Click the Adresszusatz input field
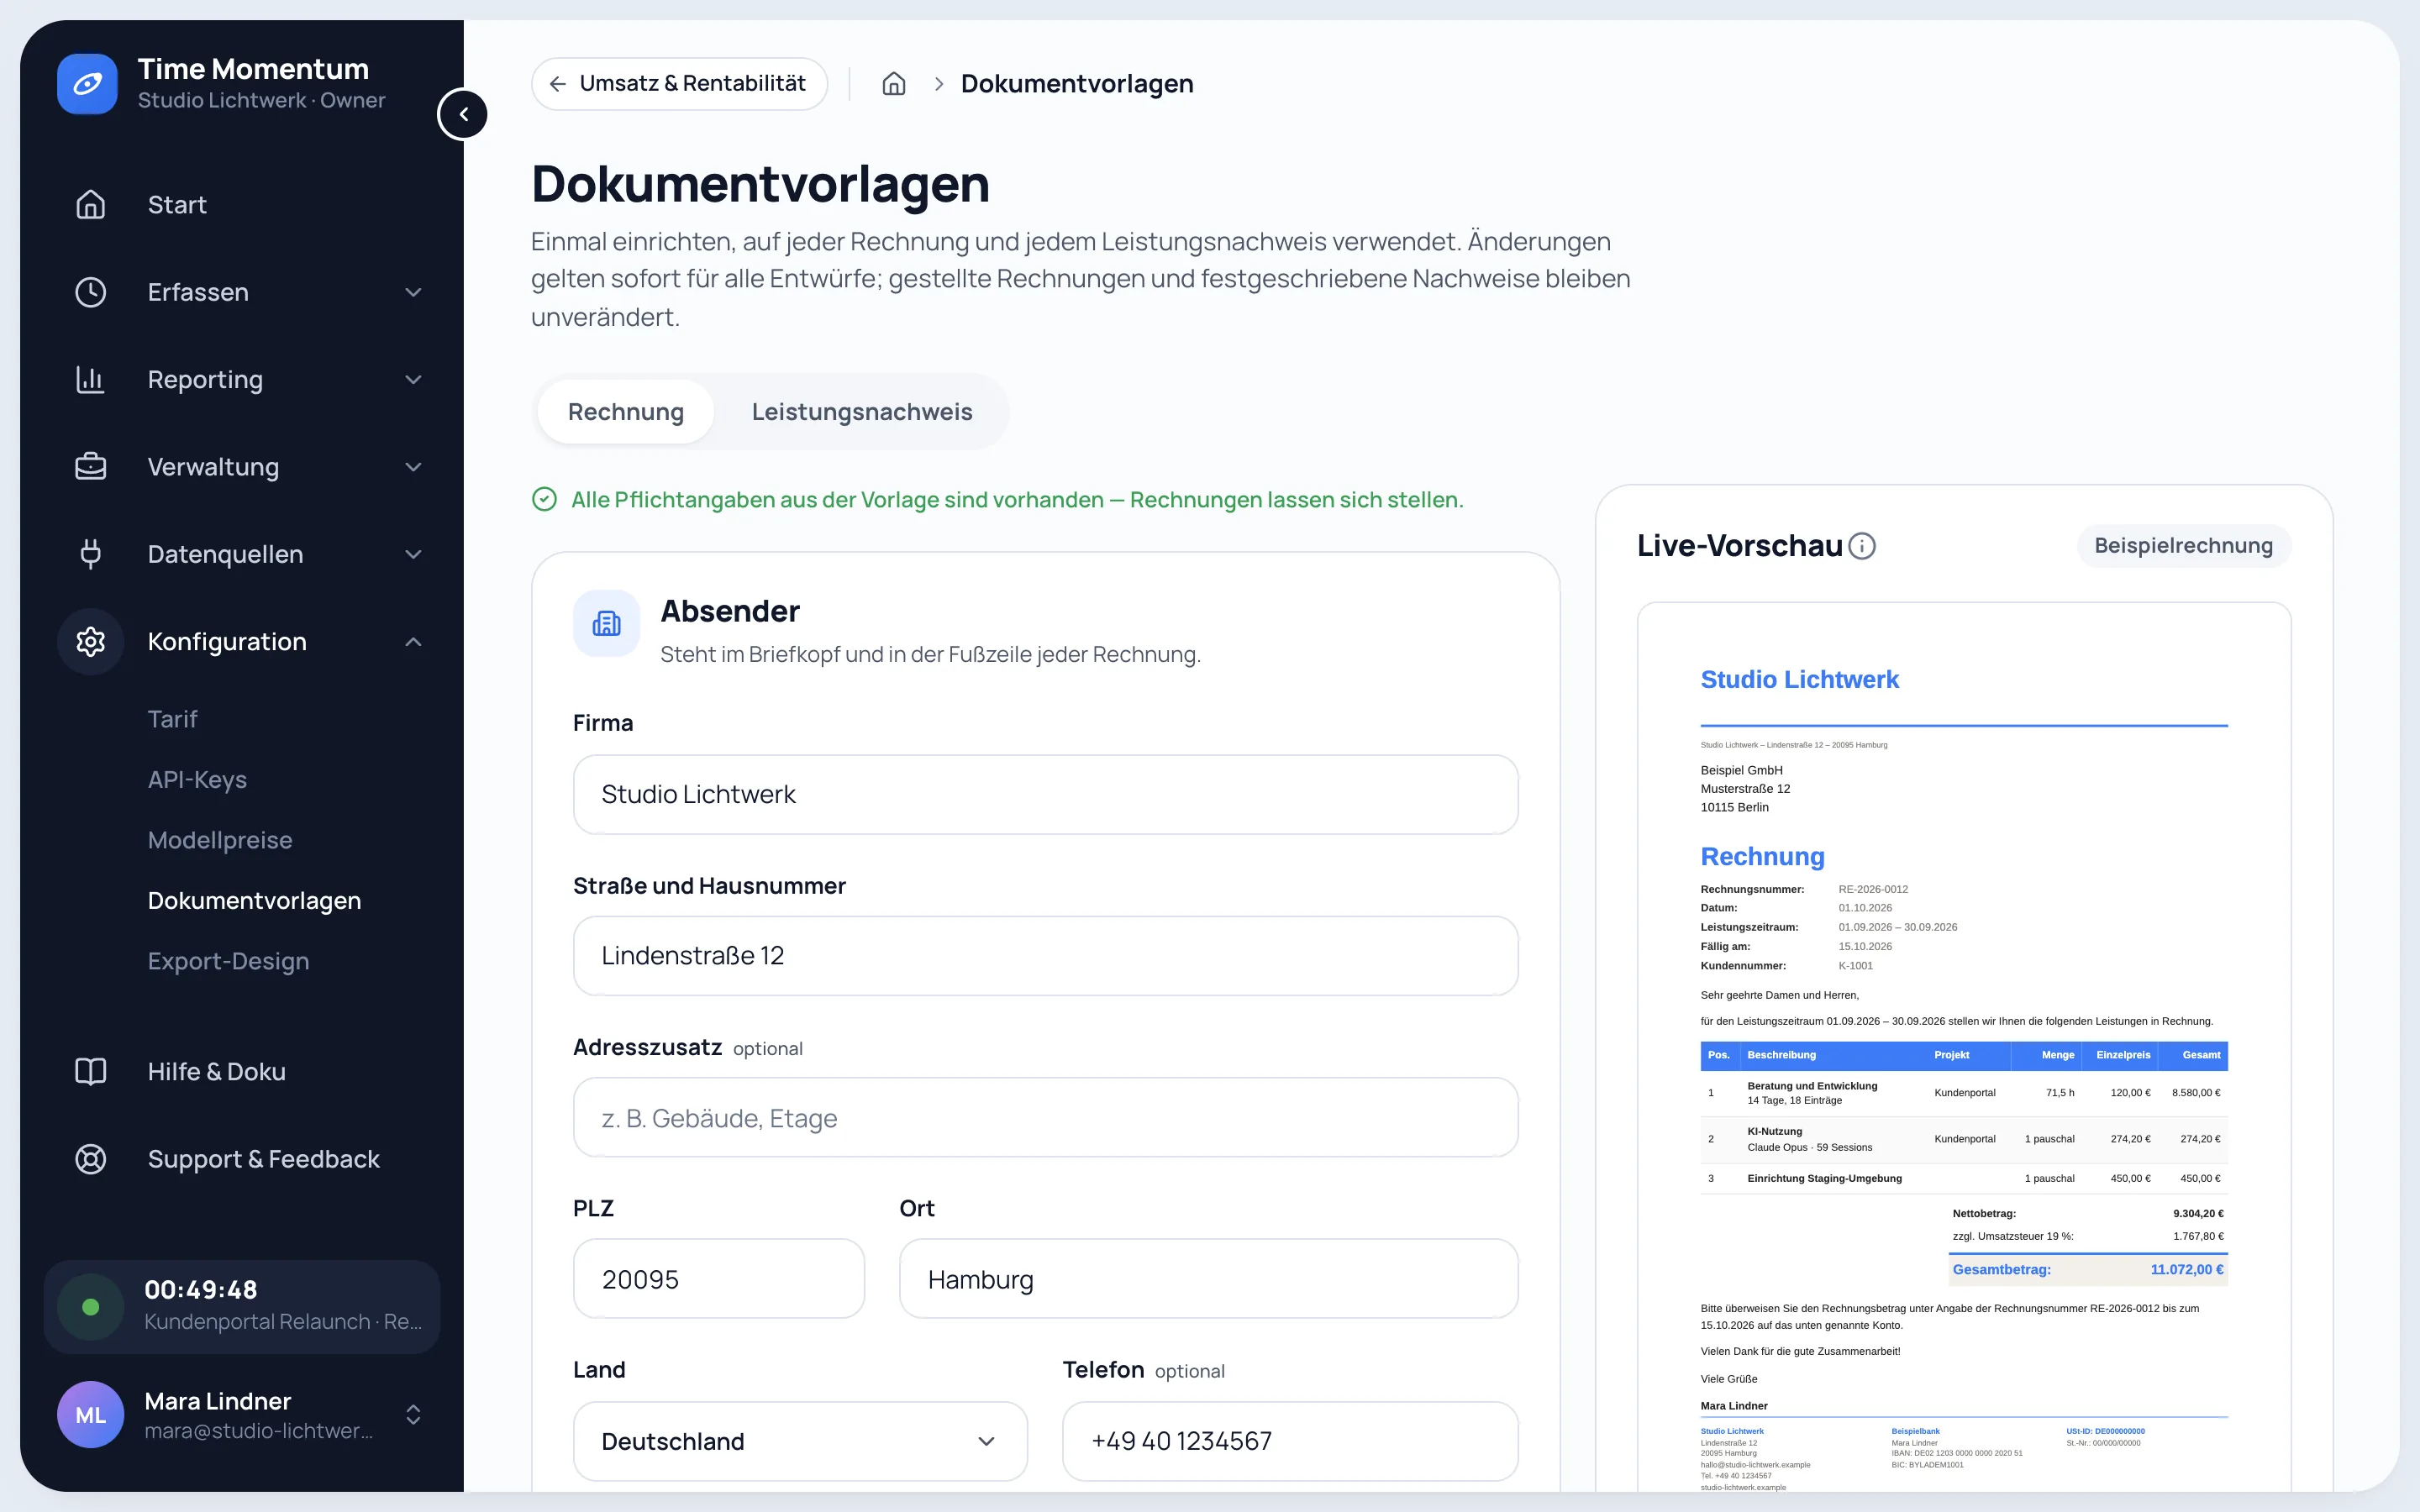The image size is (2420, 1512). click(1045, 1118)
